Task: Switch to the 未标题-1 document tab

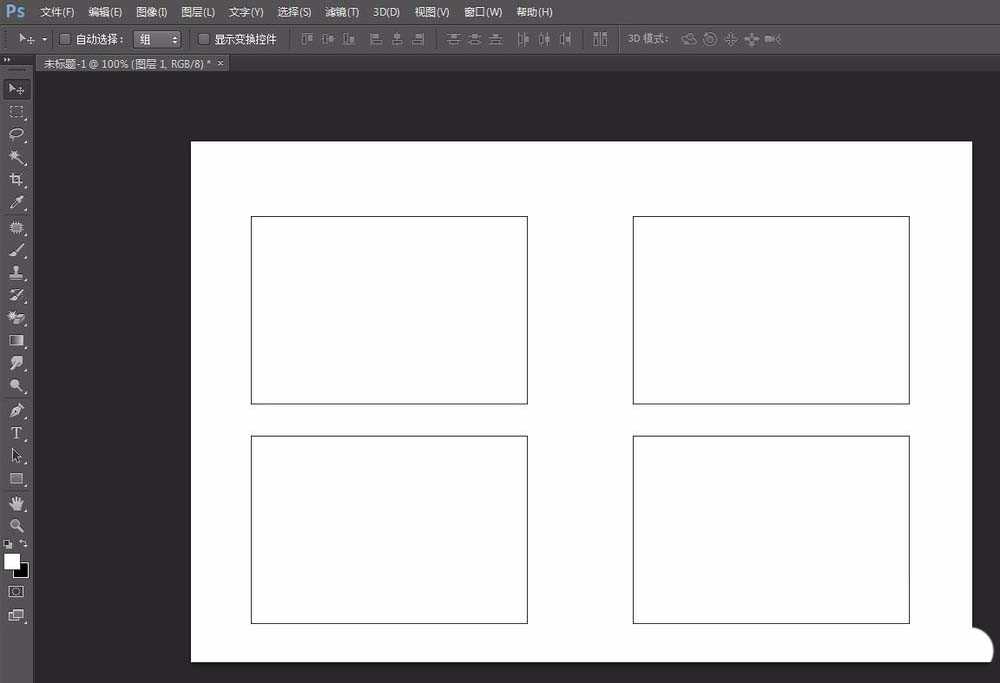Action: 126,63
